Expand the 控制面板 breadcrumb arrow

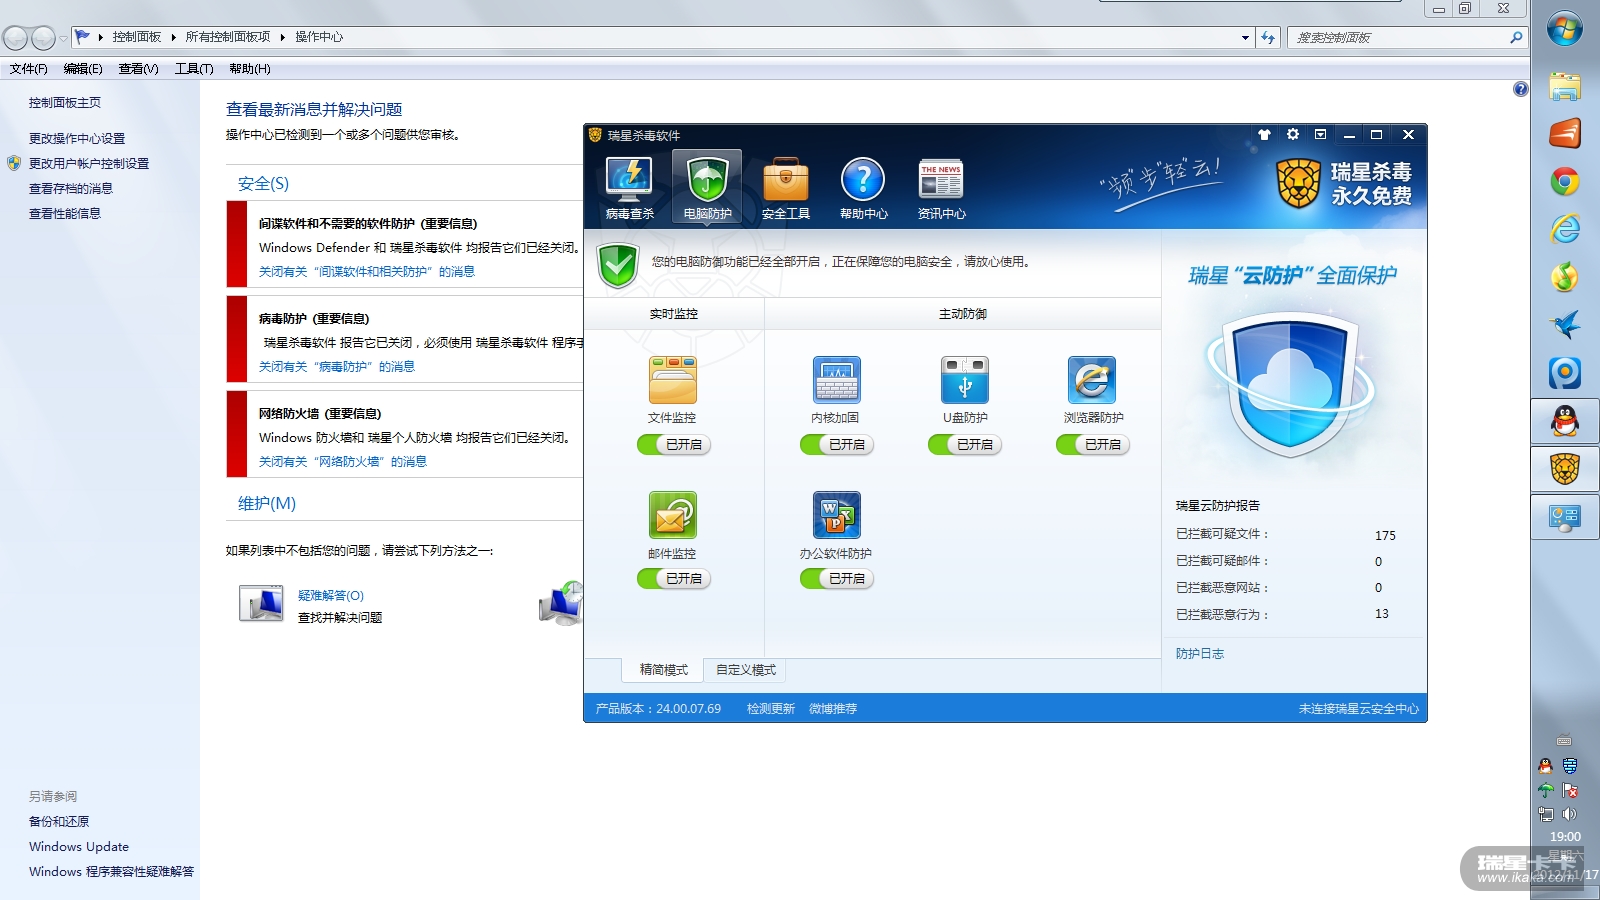173,37
